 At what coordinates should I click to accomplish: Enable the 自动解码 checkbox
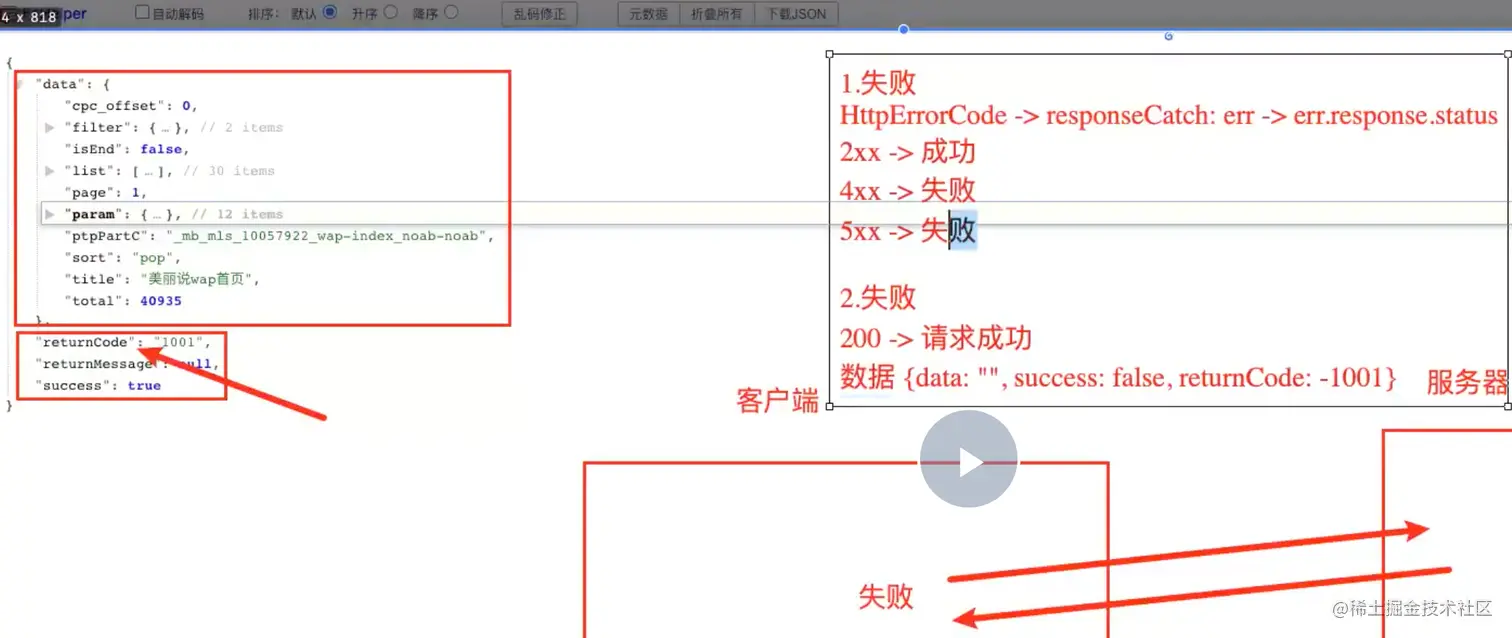coord(142,13)
